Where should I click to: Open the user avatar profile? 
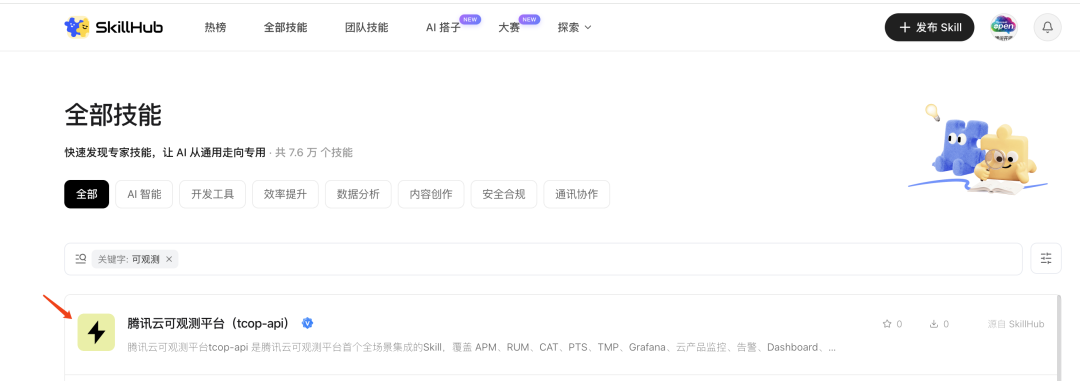(1004, 28)
